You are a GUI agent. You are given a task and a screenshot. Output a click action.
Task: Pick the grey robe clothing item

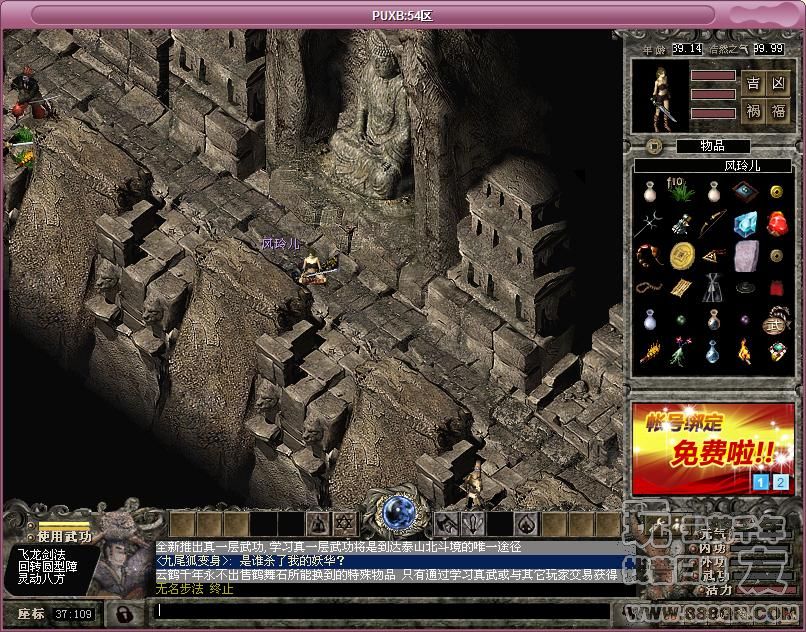pos(713,287)
